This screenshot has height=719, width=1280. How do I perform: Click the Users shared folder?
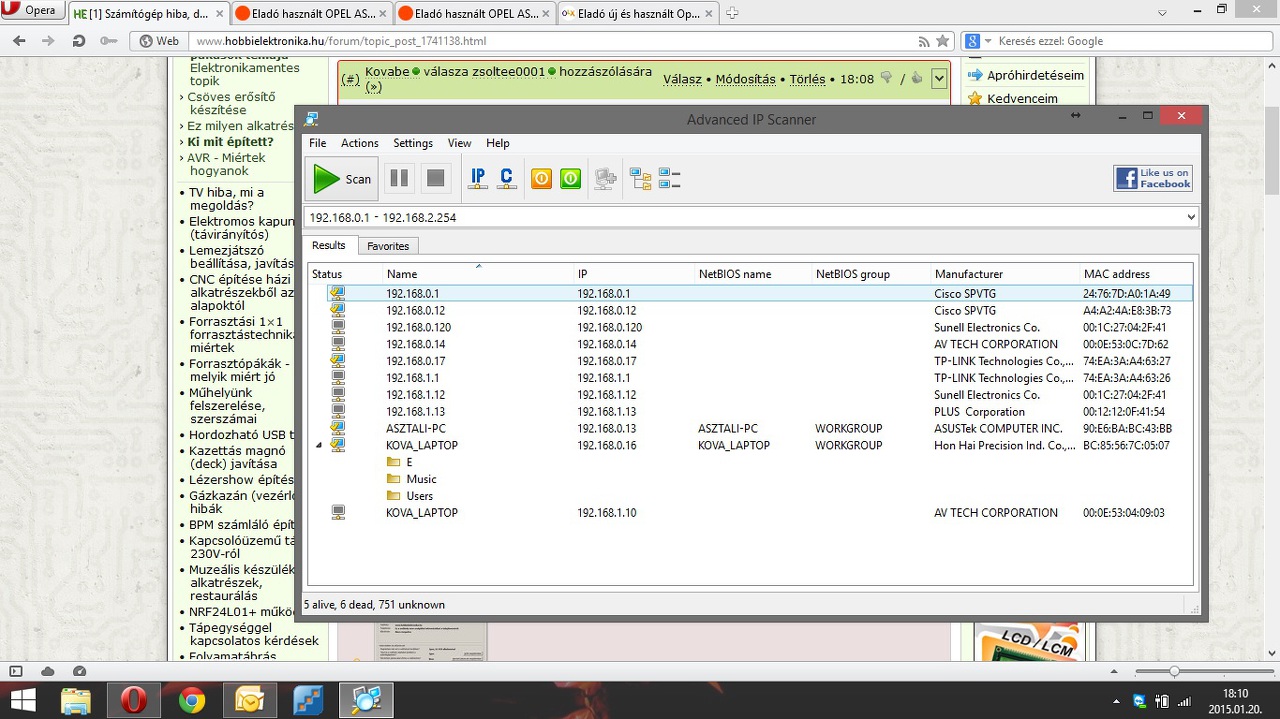click(410, 496)
